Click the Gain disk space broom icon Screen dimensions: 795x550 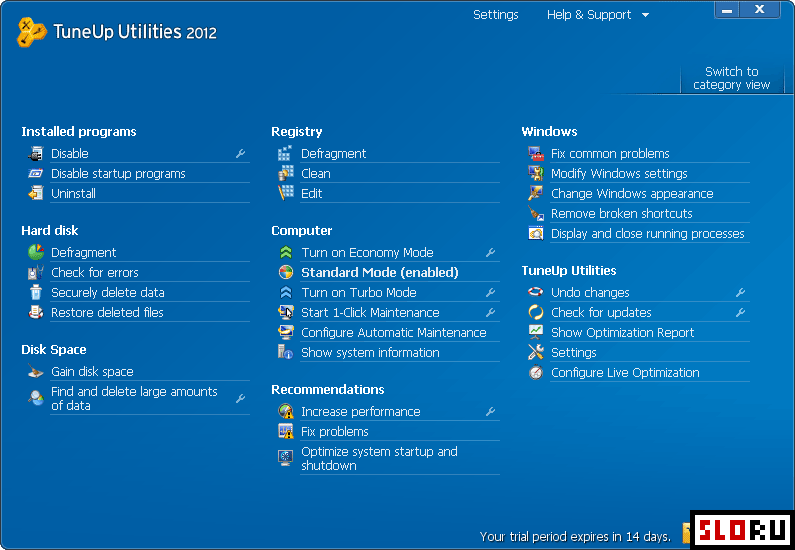pos(35,372)
